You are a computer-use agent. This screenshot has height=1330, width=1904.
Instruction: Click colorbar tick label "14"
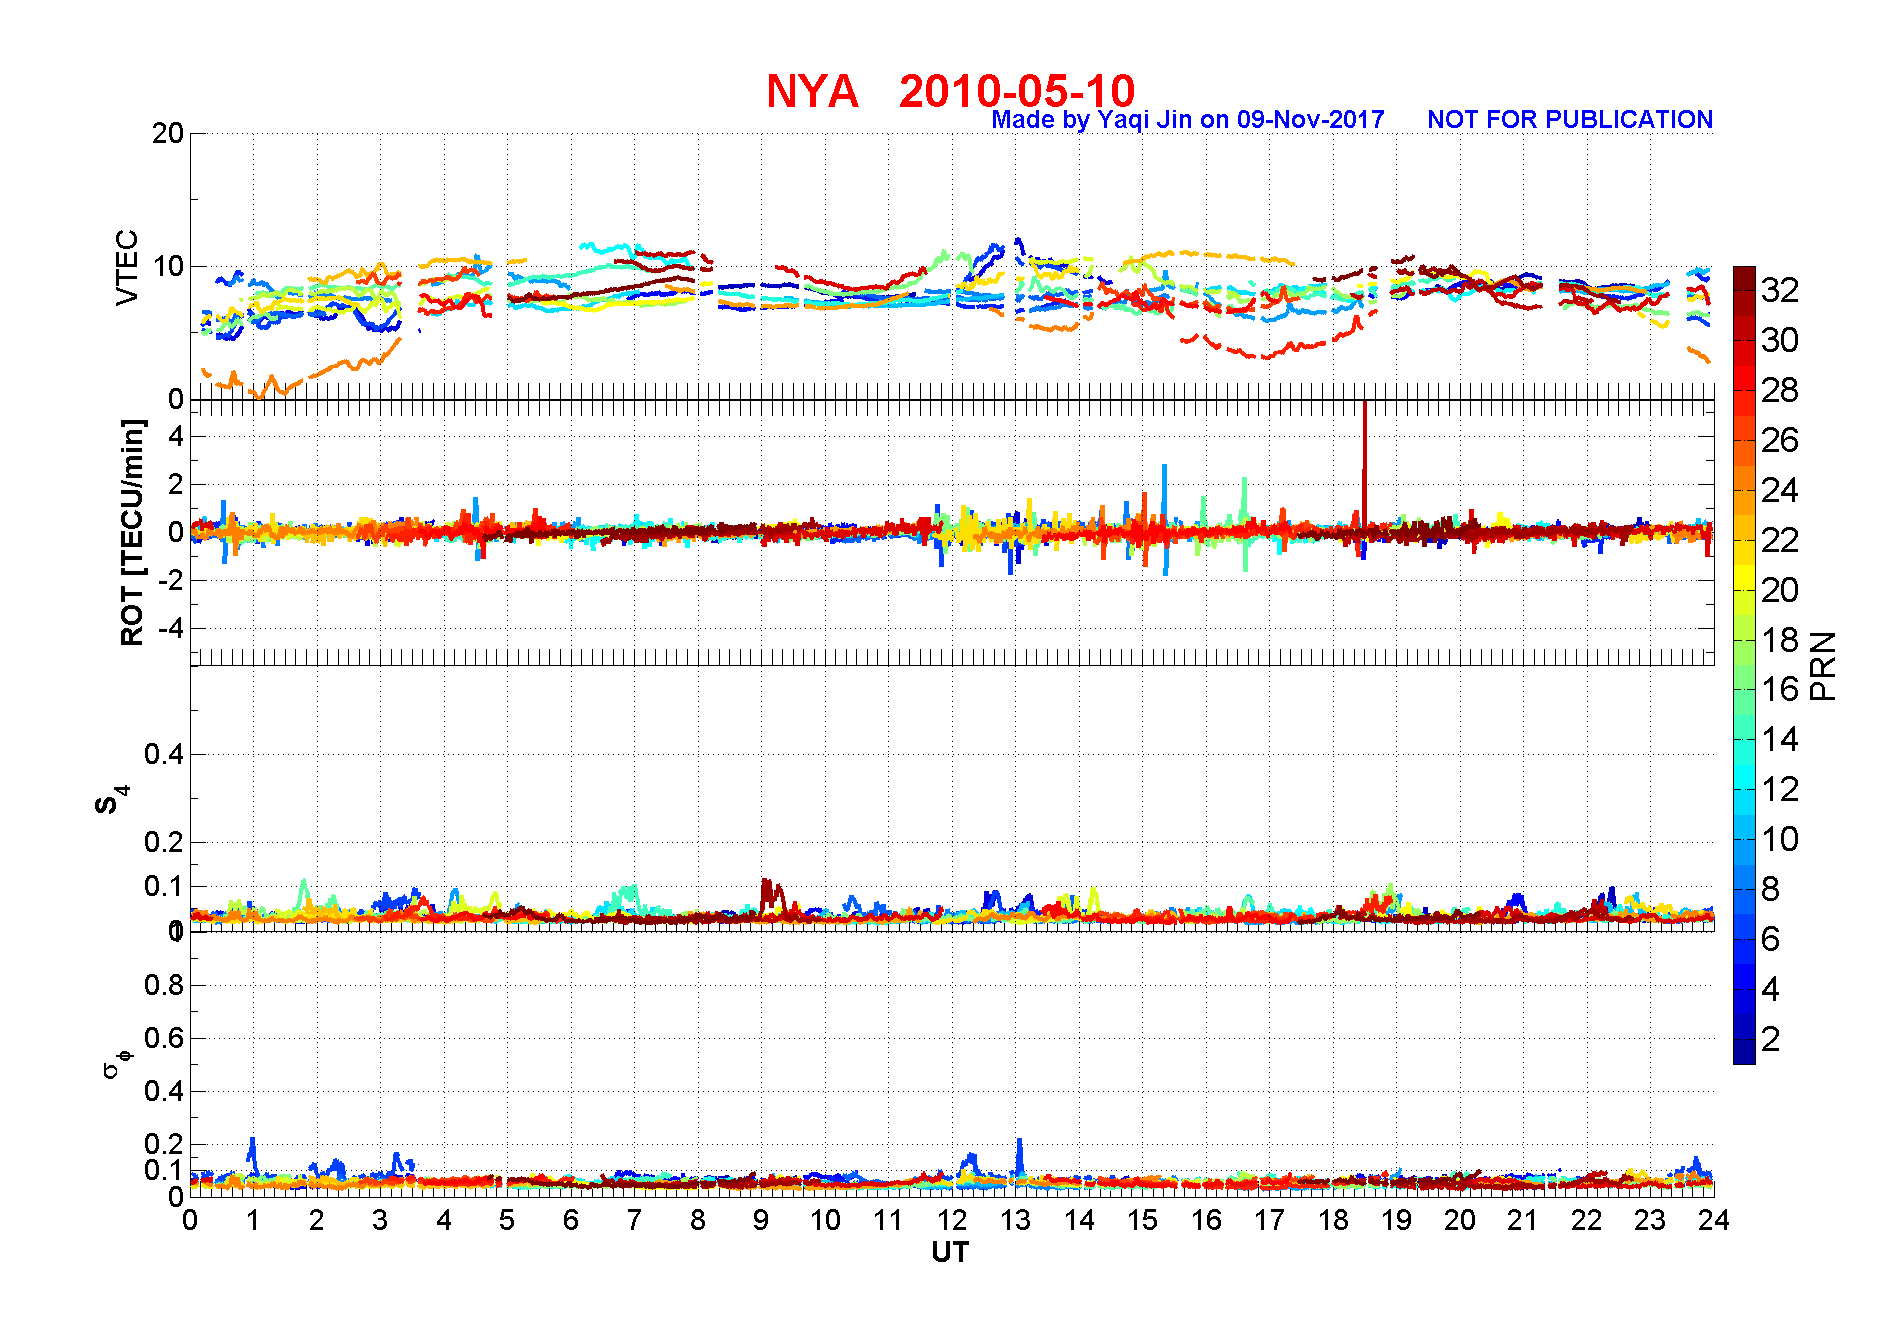(x=1780, y=739)
